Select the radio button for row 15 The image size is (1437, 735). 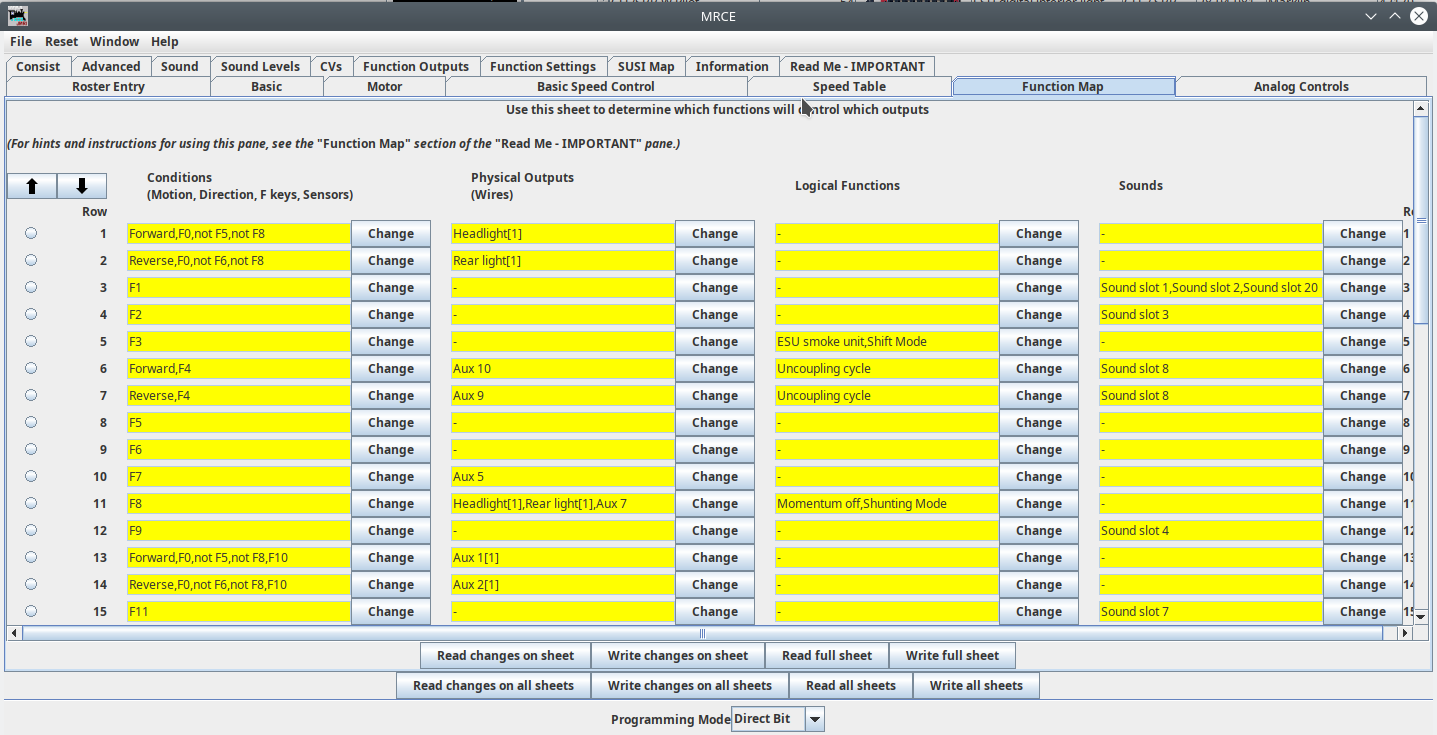point(31,611)
